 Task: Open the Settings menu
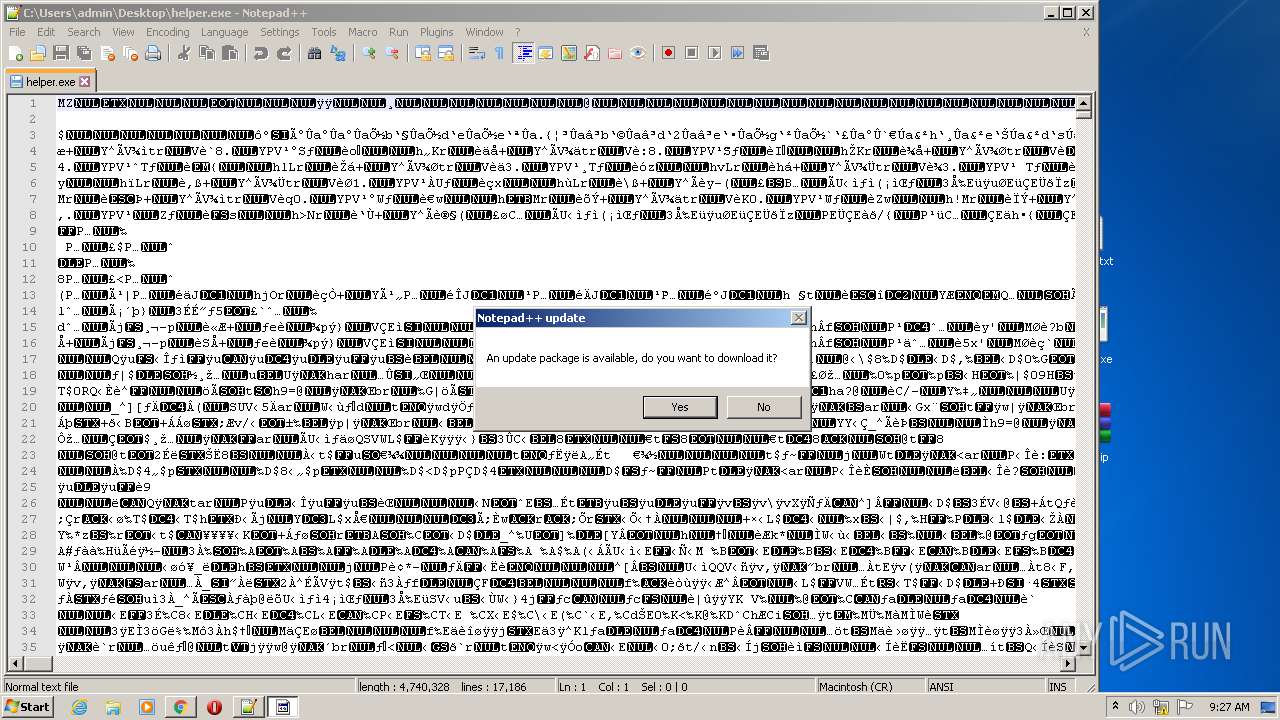point(280,32)
